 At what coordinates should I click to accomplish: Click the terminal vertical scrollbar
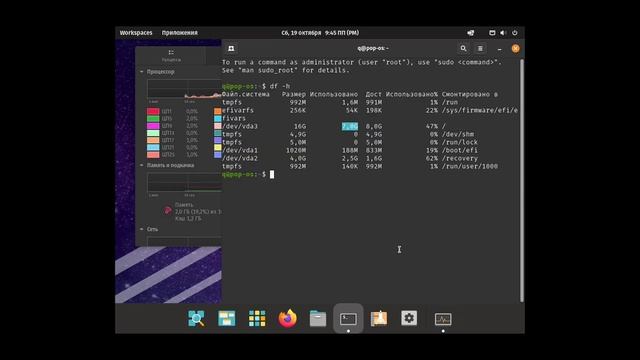coord(522,180)
